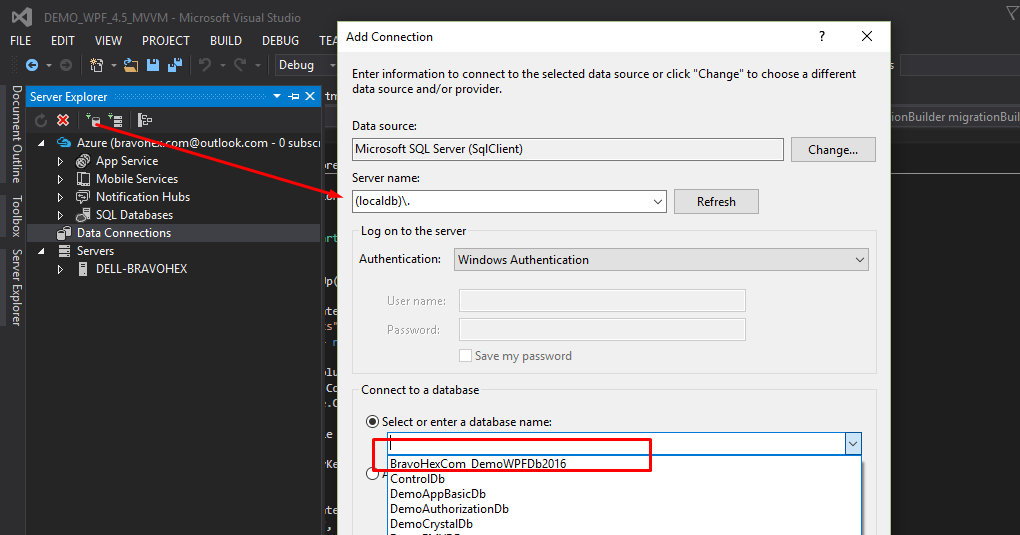Click the red X Stop Refresh icon
The image size is (1020, 535).
[63, 120]
